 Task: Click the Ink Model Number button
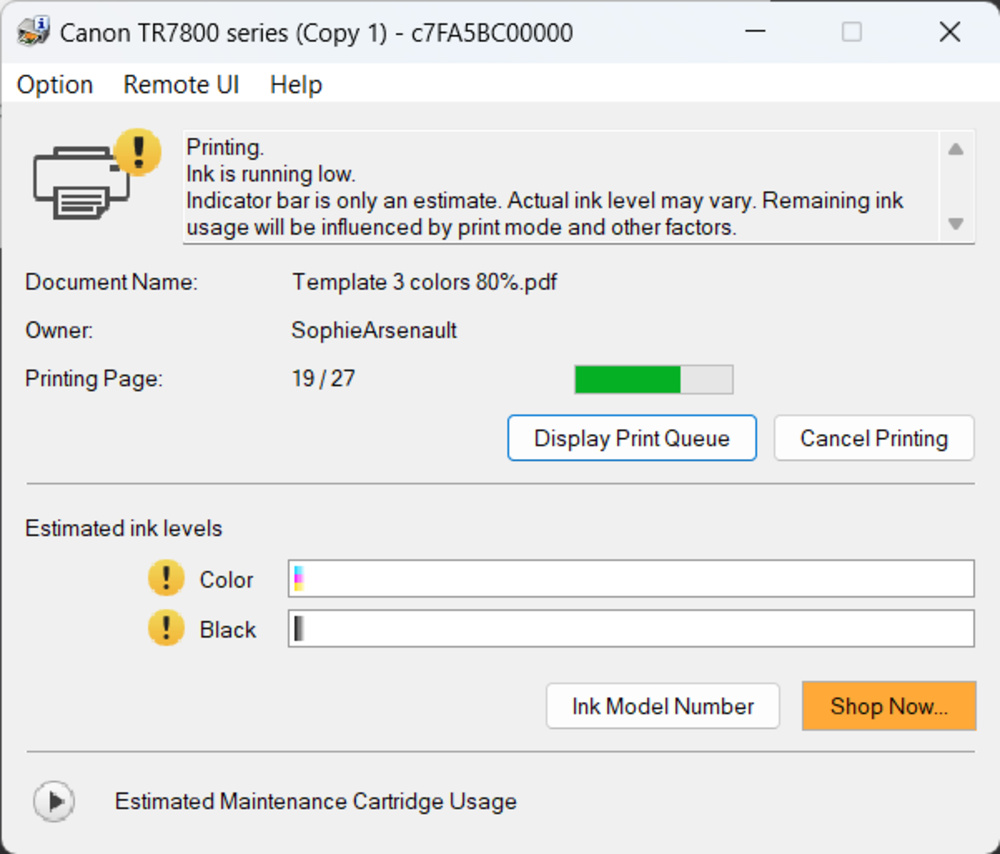click(662, 706)
